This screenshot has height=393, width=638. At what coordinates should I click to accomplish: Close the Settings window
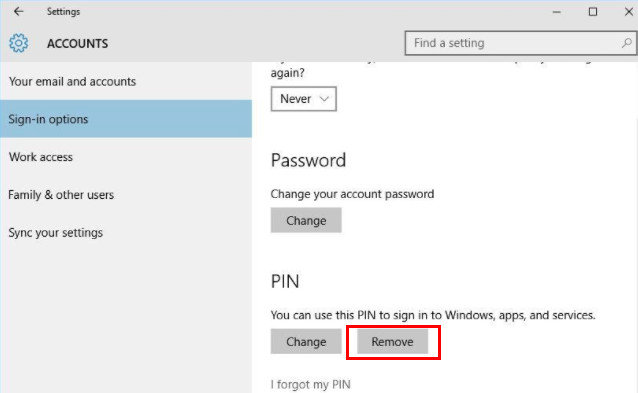click(629, 12)
